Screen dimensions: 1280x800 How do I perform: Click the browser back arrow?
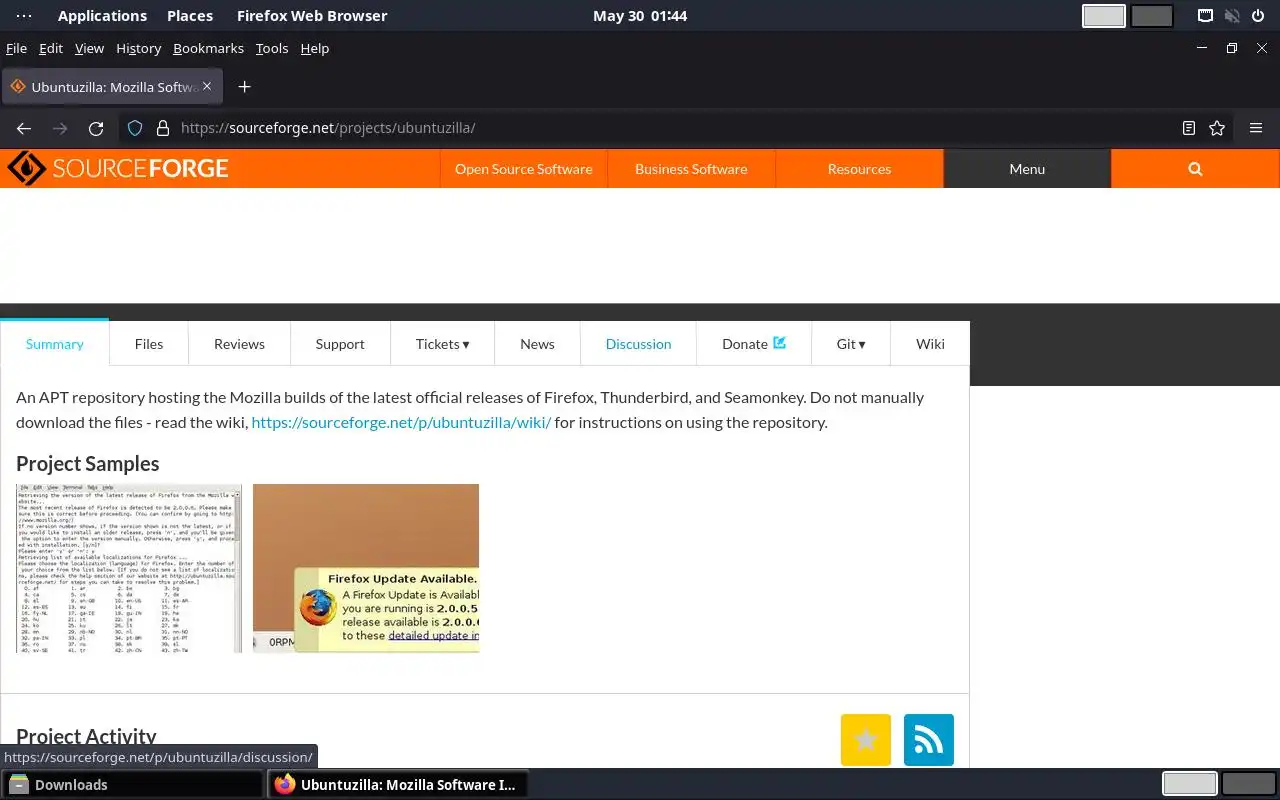(x=24, y=128)
